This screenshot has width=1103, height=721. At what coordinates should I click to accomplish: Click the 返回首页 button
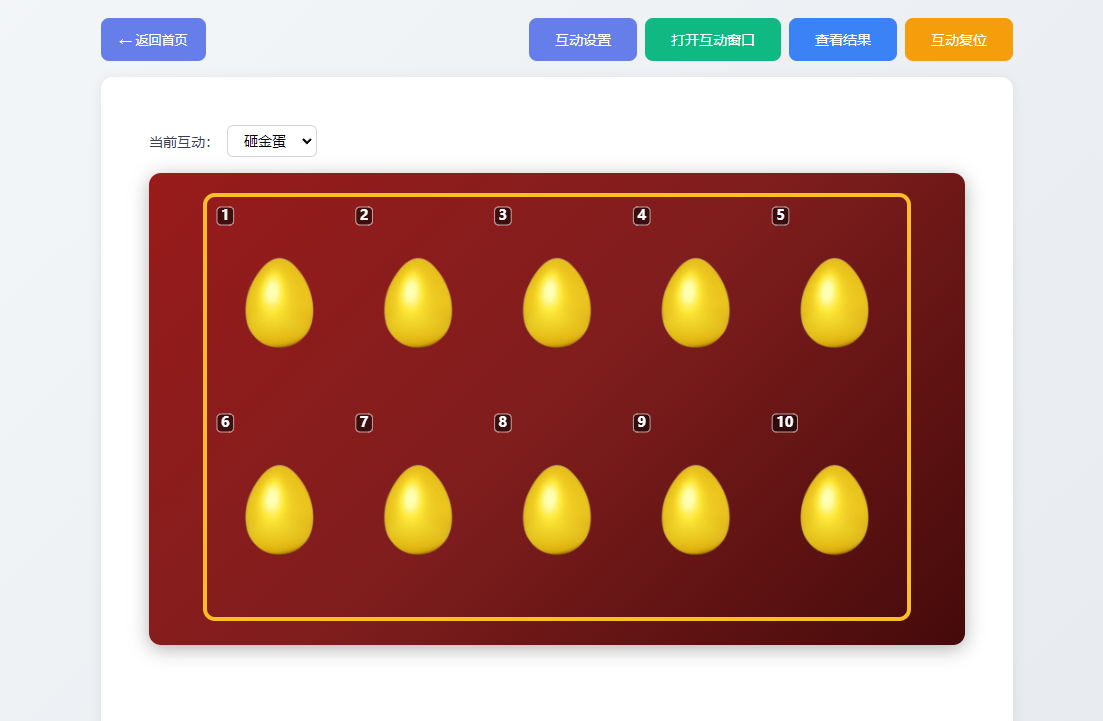(153, 40)
